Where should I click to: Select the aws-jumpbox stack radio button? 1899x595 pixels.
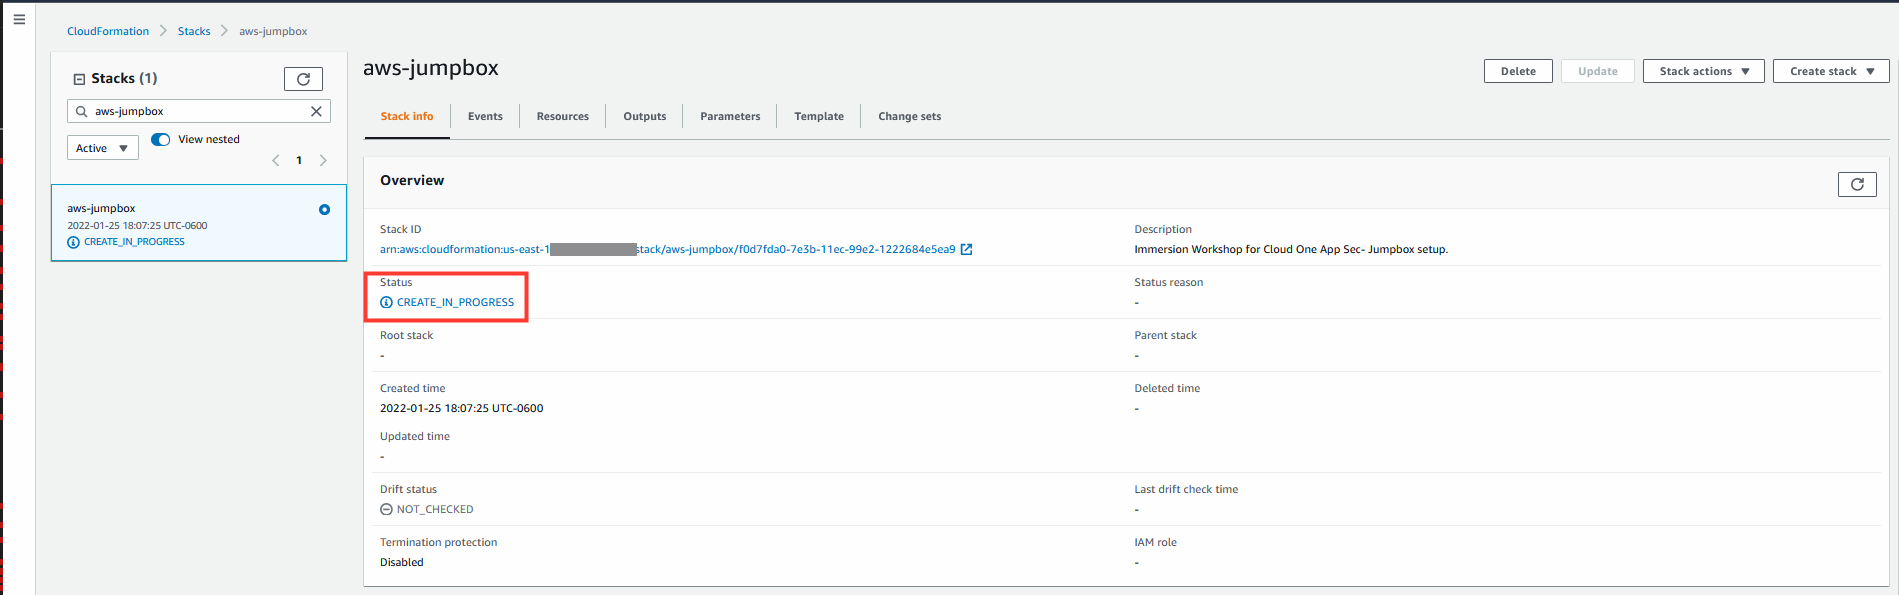pos(324,209)
